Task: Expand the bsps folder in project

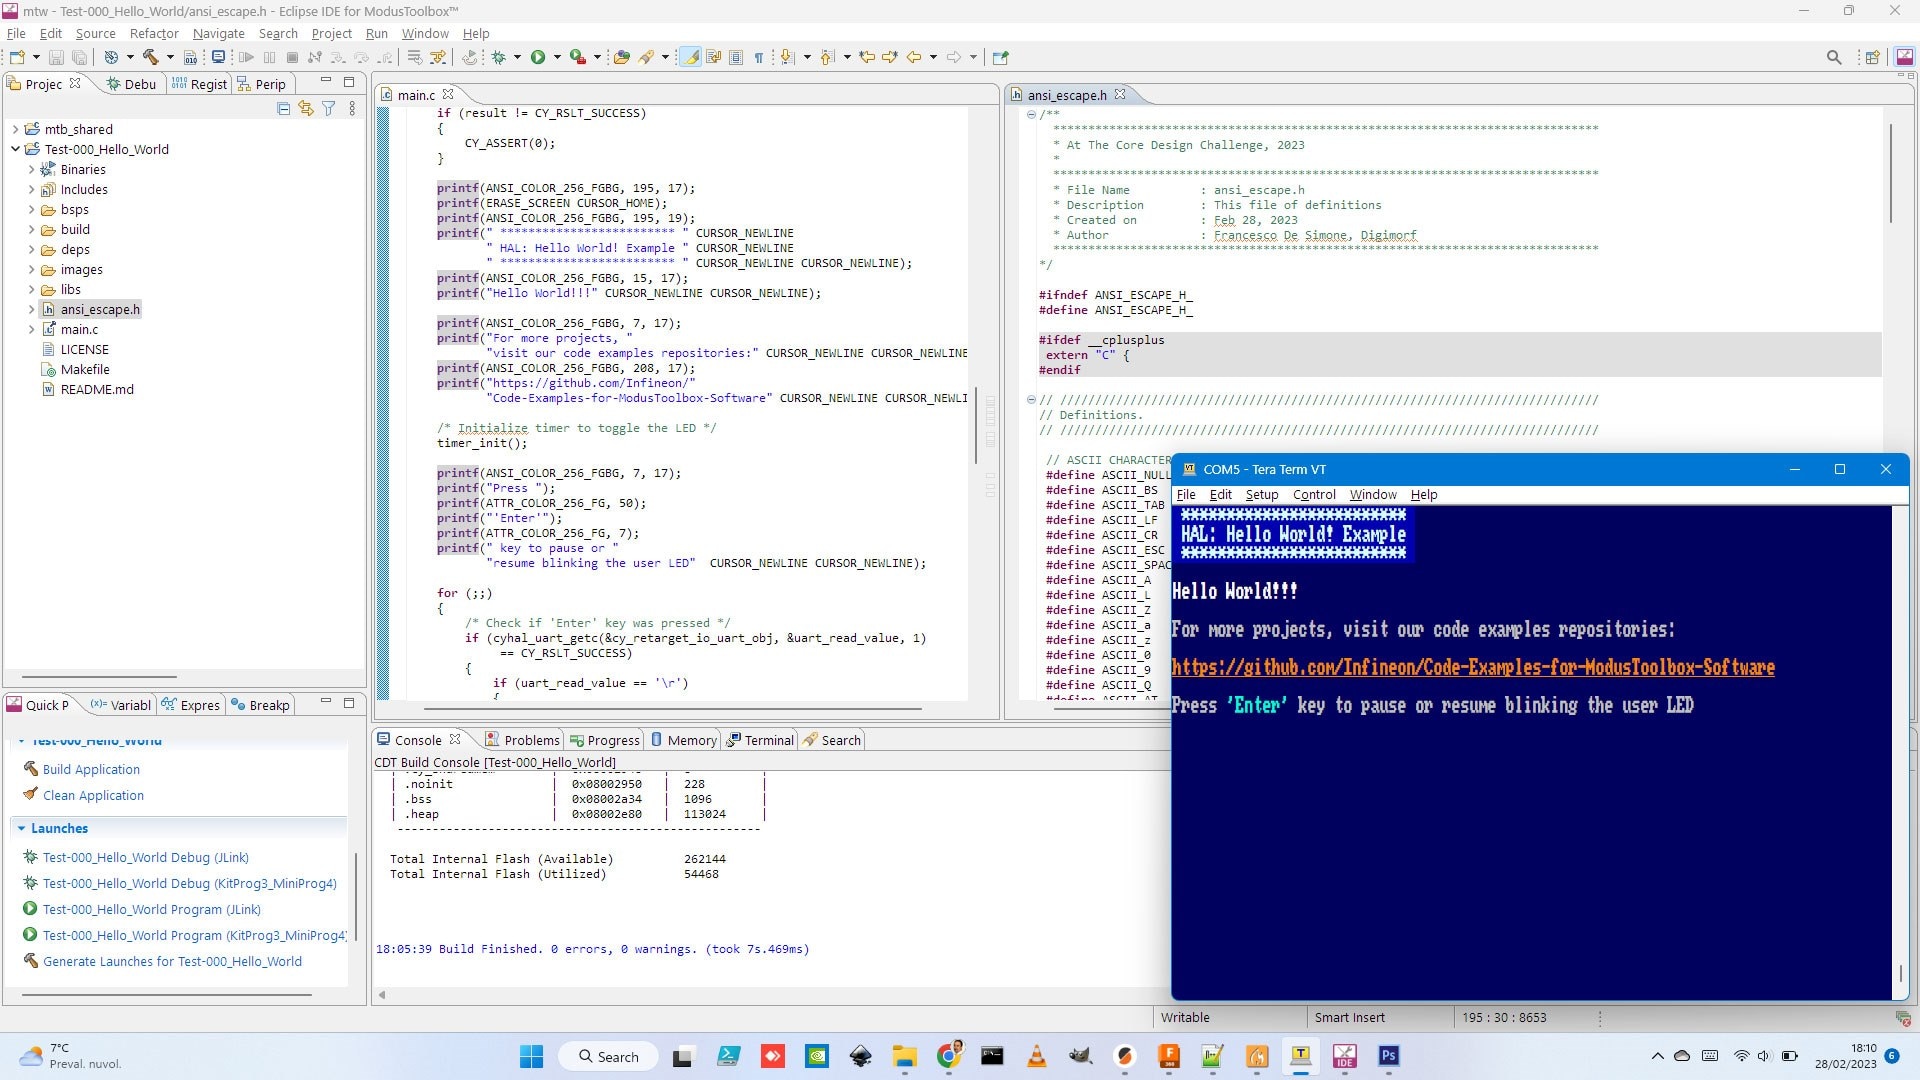Action: 29,208
